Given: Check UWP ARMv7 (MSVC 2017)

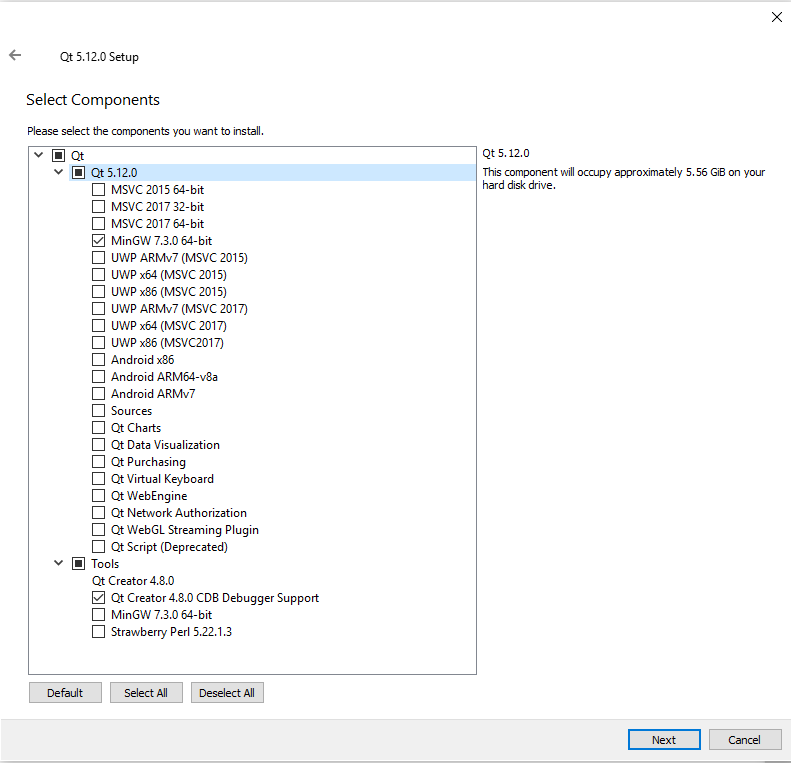Looking at the screenshot, I should click(x=98, y=308).
